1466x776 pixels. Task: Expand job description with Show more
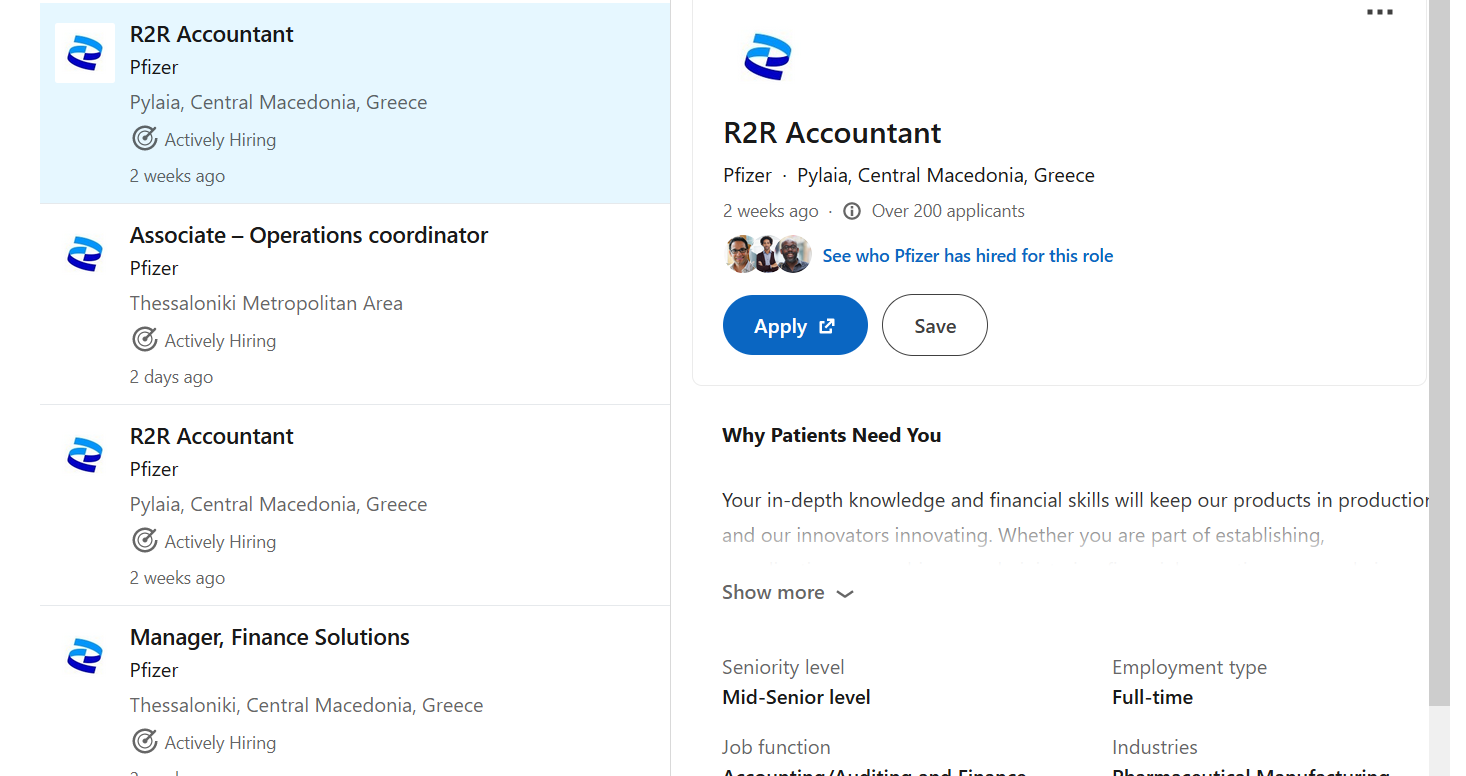[x=788, y=592]
